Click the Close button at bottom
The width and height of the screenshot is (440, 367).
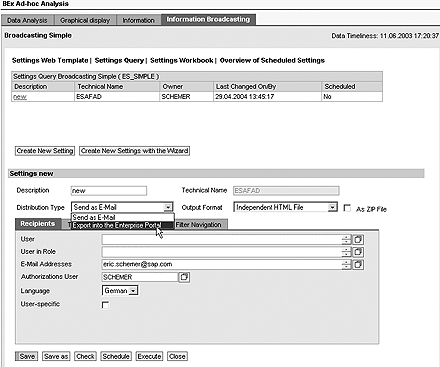[177, 356]
